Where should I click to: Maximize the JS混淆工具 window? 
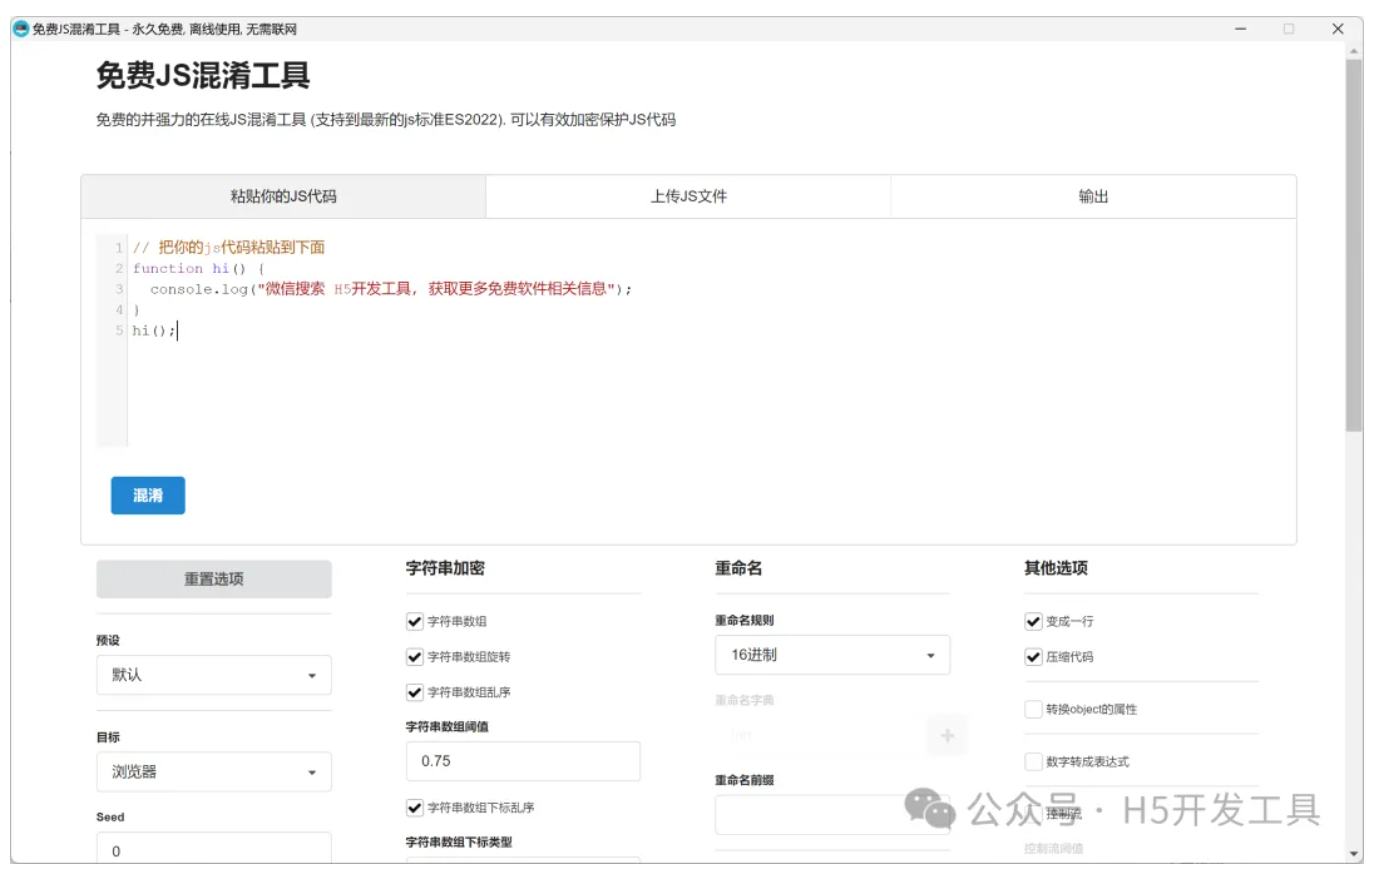(1289, 29)
